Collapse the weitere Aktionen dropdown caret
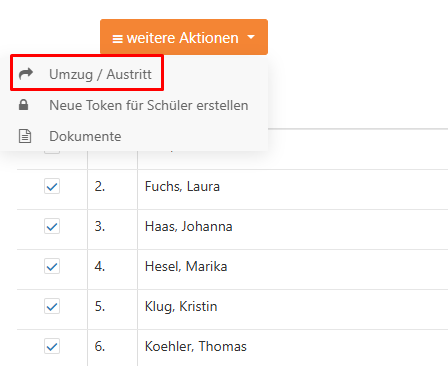The image size is (448, 366). tap(251, 37)
